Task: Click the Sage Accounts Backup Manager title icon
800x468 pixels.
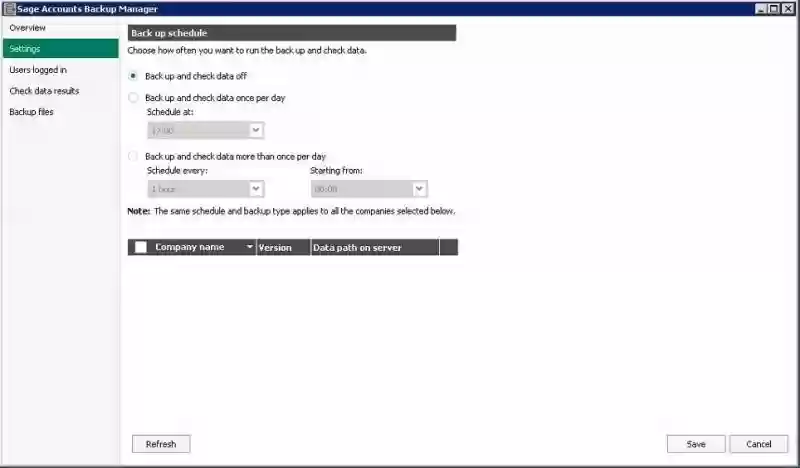Action: tap(9, 9)
